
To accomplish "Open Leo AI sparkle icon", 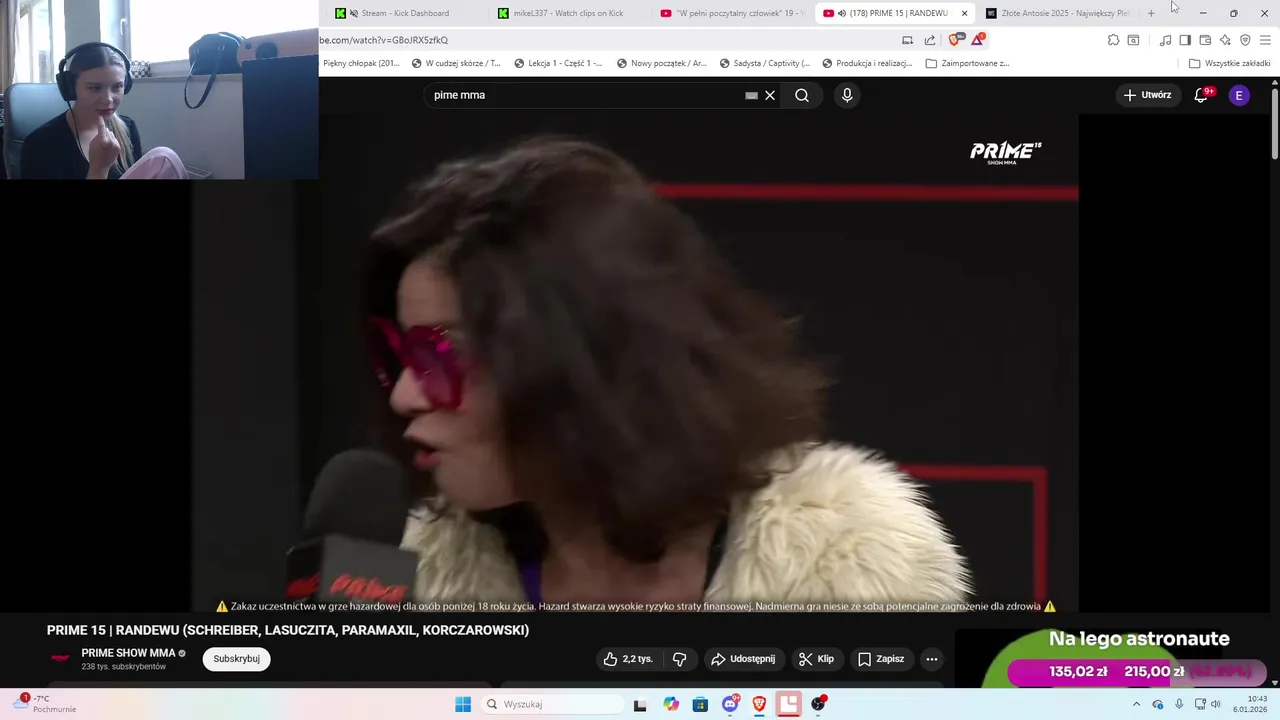I will [1225, 40].
